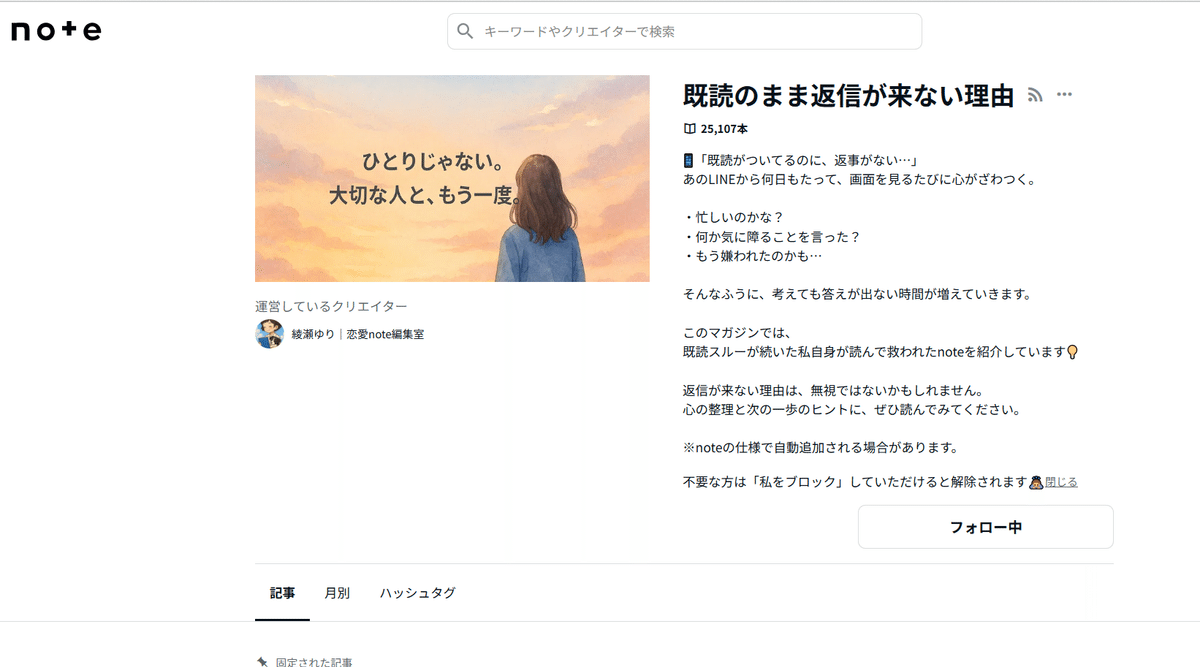Image resolution: width=1200 pixels, height=667 pixels.
Task: Click the 閉じる link to dismiss the notice
Action: tap(1062, 481)
